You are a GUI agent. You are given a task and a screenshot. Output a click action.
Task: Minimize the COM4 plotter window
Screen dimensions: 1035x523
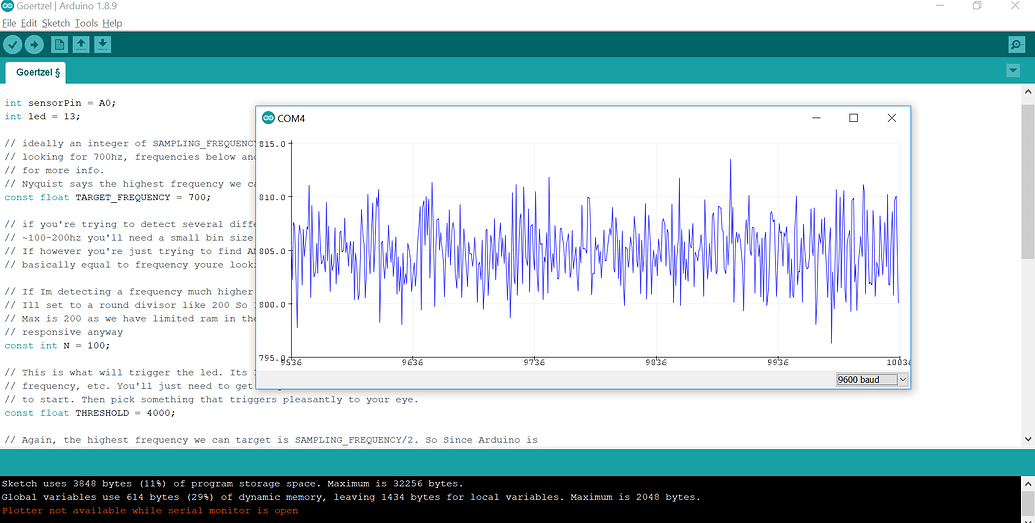coord(817,118)
